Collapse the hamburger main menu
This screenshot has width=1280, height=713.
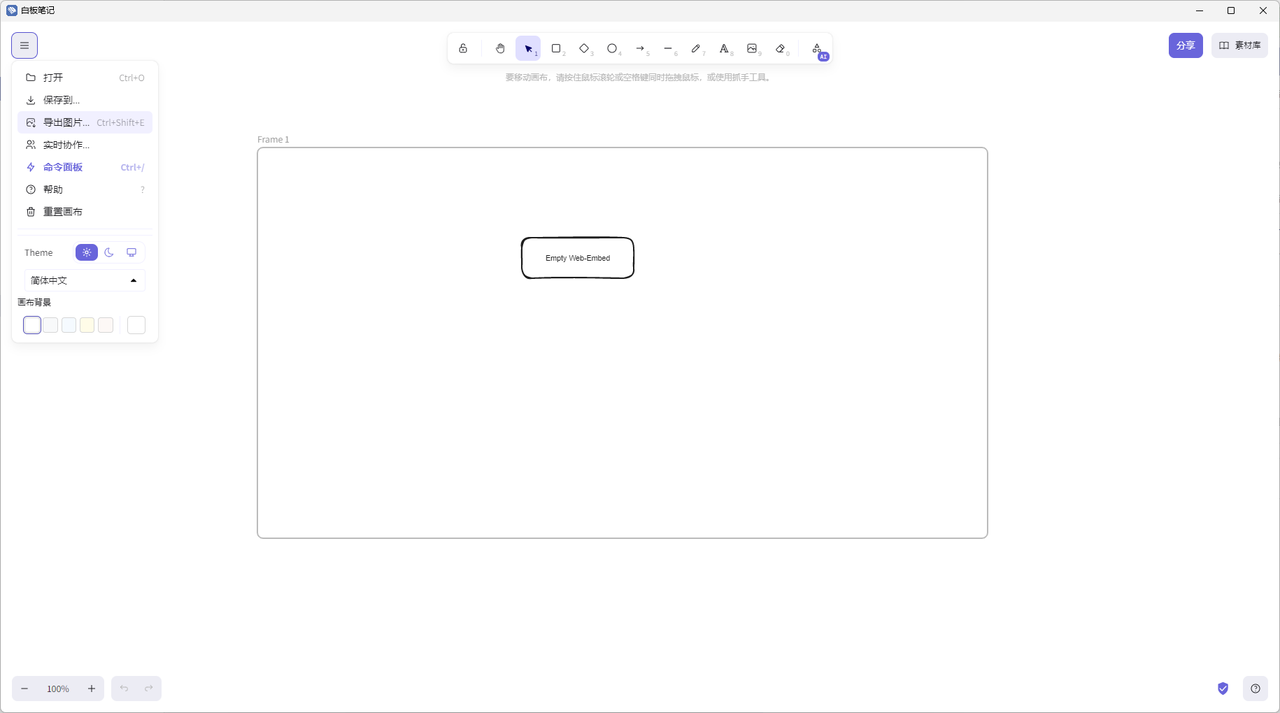click(25, 46)
